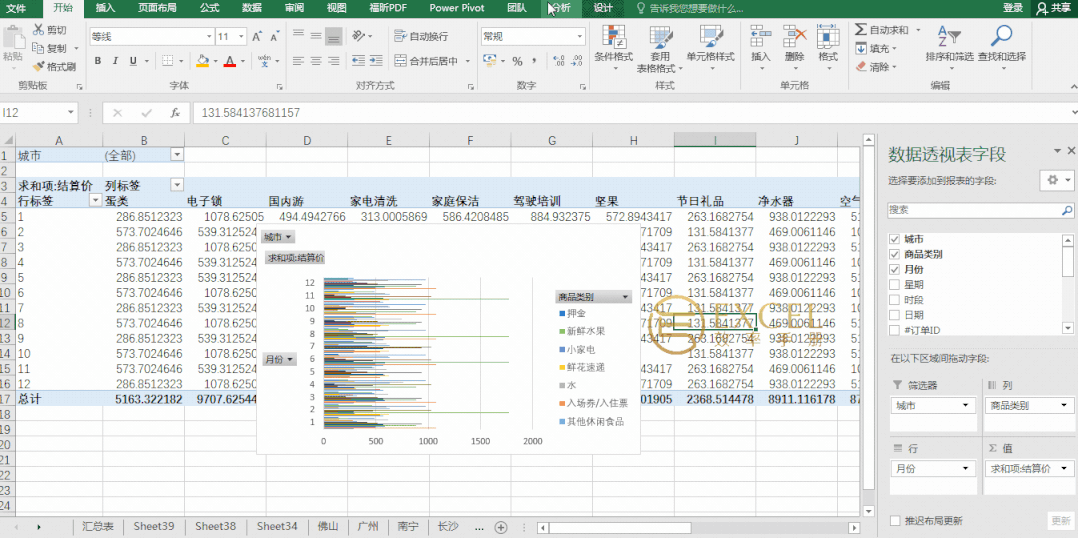Click the 城市 chart filter button
Image resolution: width=1078 pixels, height=538 pixels.
point(278,237)
